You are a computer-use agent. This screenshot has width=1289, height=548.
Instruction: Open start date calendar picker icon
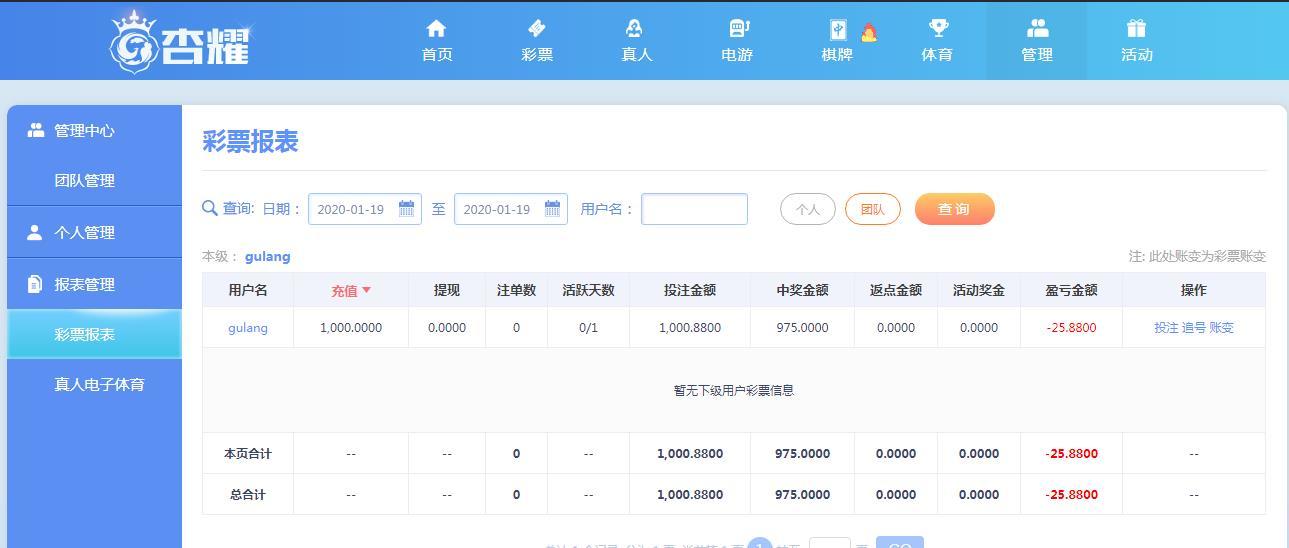[x=406, y=209]
